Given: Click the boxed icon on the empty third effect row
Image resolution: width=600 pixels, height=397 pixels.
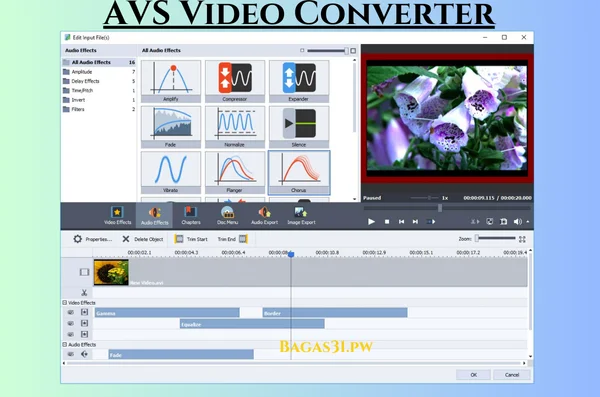Looking at the screenshot, I should pyautogui.click(x=85, y=334).
